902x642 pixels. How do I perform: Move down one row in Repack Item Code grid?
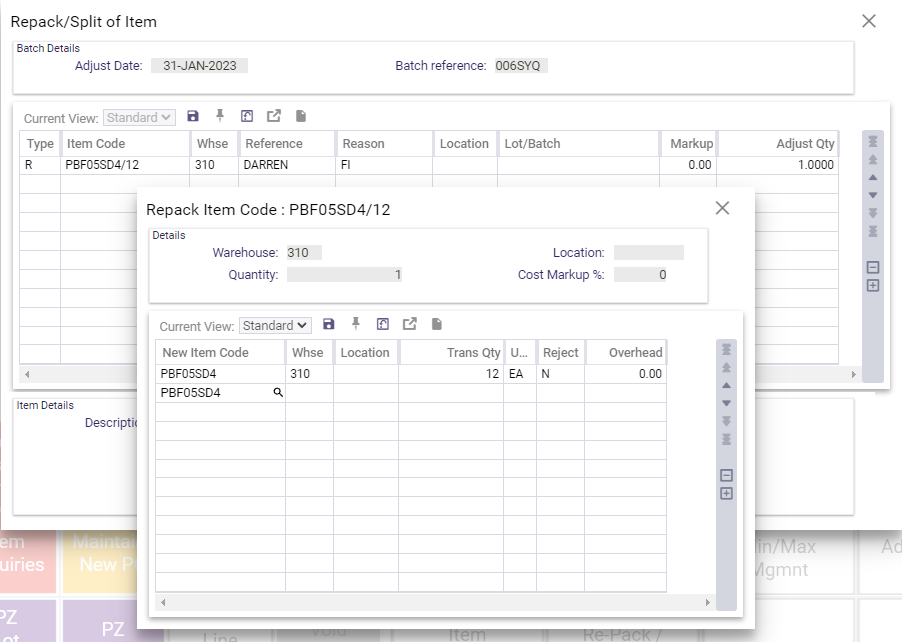coord(727,403)
